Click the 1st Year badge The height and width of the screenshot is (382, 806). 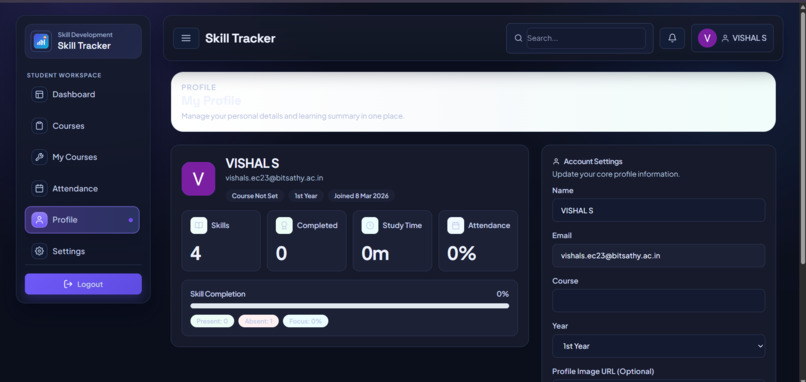click(x=306, y=196)
